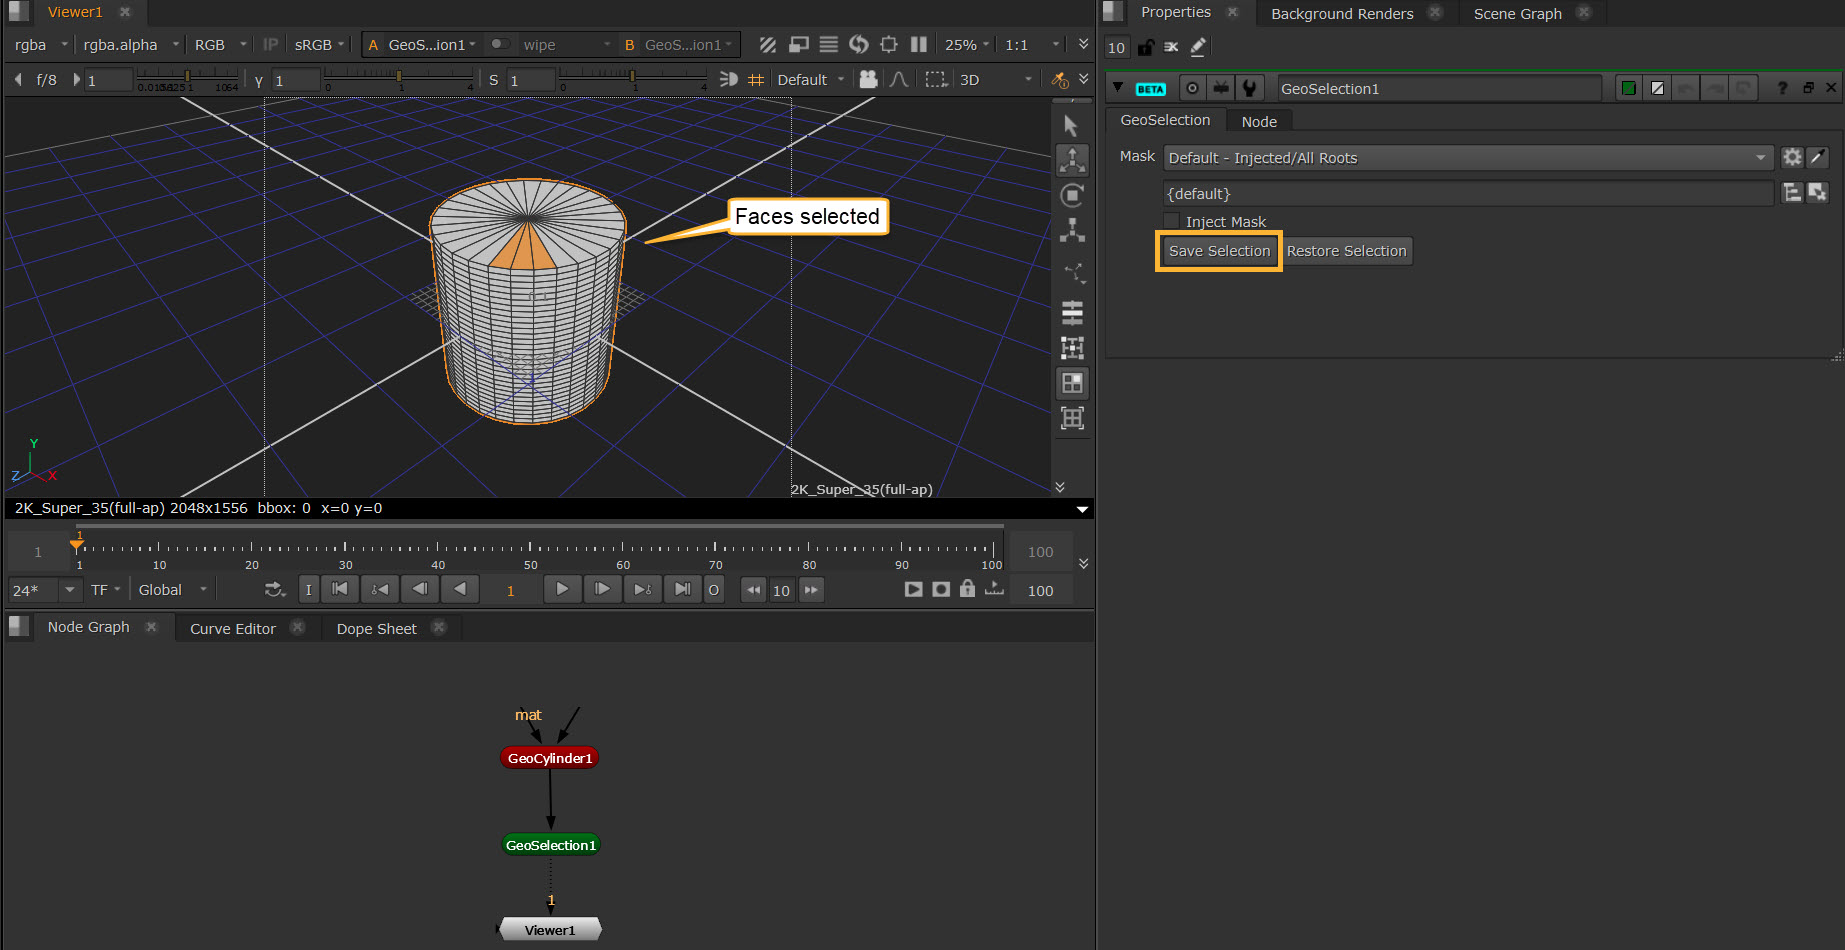
Task: Click the pause viewer updates icon
Action: click(x=919, y=45)
